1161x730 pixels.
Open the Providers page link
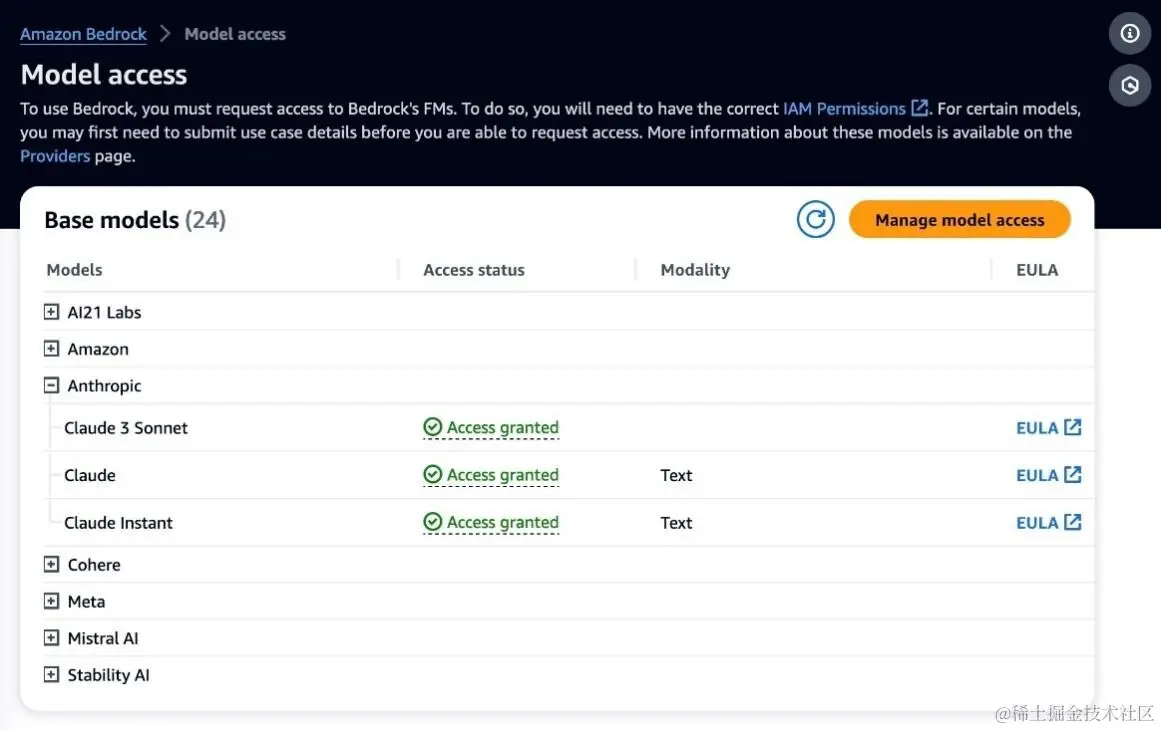[x=55, y=156]
